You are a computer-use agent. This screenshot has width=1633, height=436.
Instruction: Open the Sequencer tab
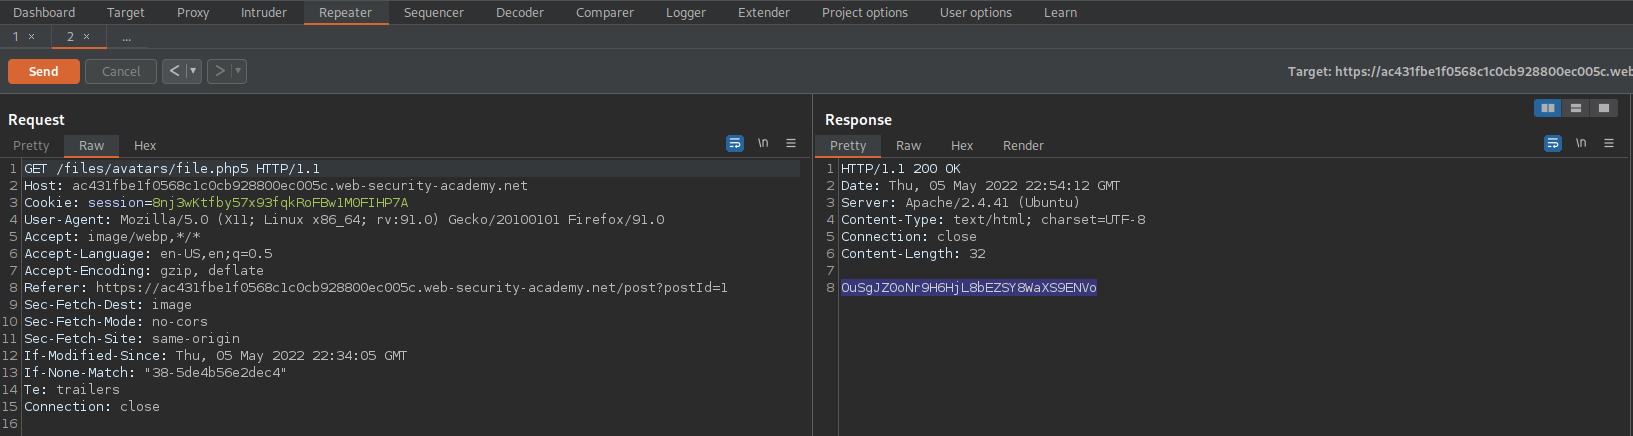pos(433,12)
